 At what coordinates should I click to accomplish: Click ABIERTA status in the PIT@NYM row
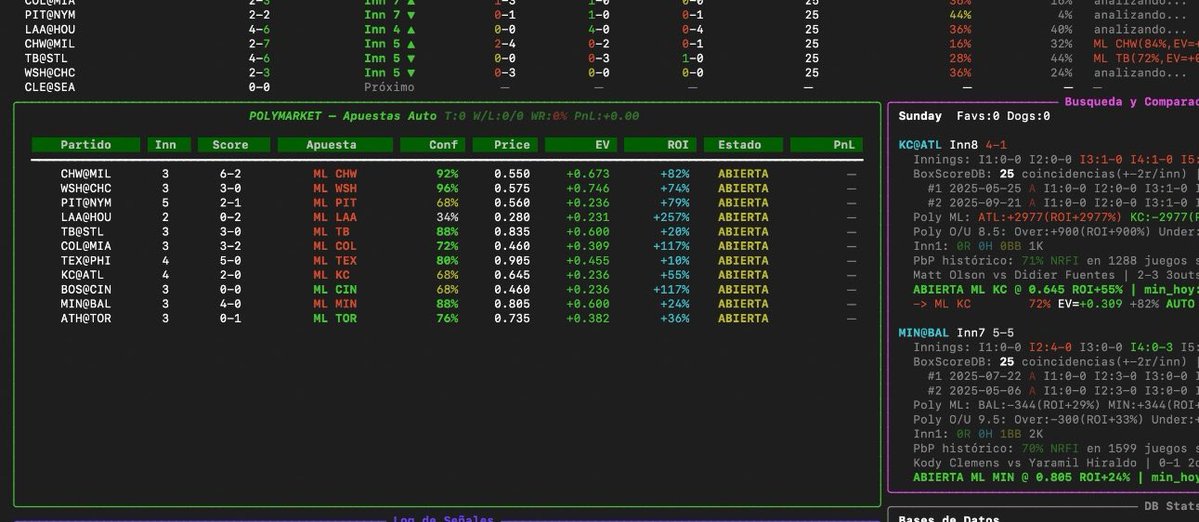(743, 203)
